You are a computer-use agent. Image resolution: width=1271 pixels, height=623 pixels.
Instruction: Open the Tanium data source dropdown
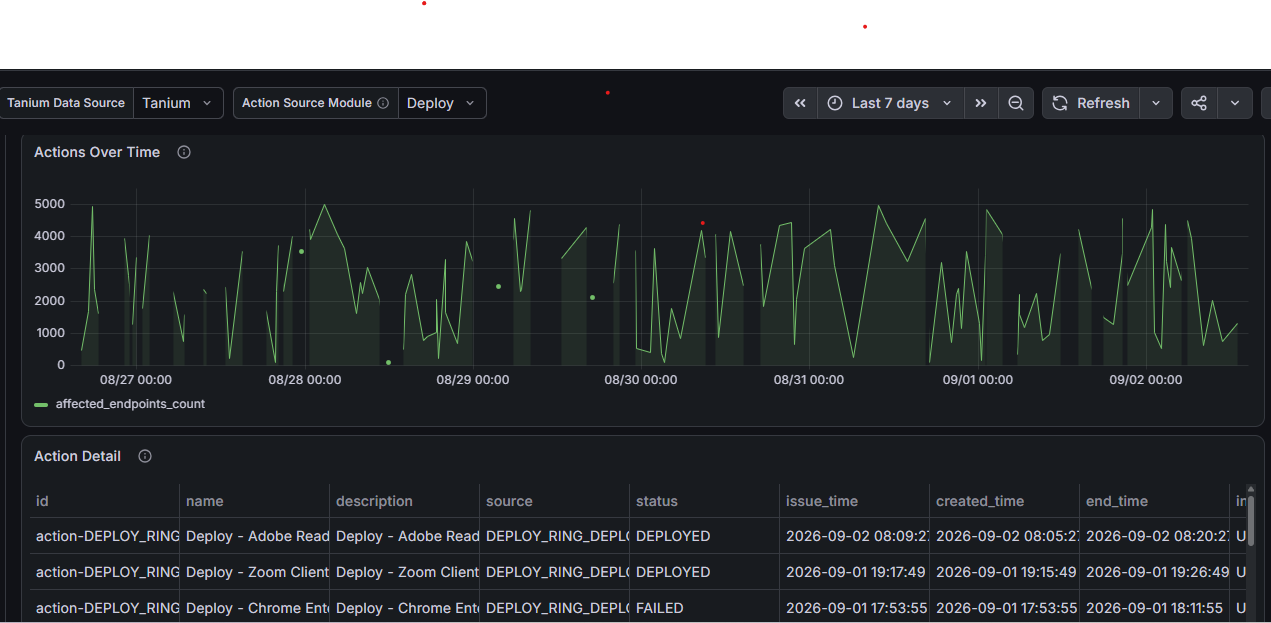179,103
